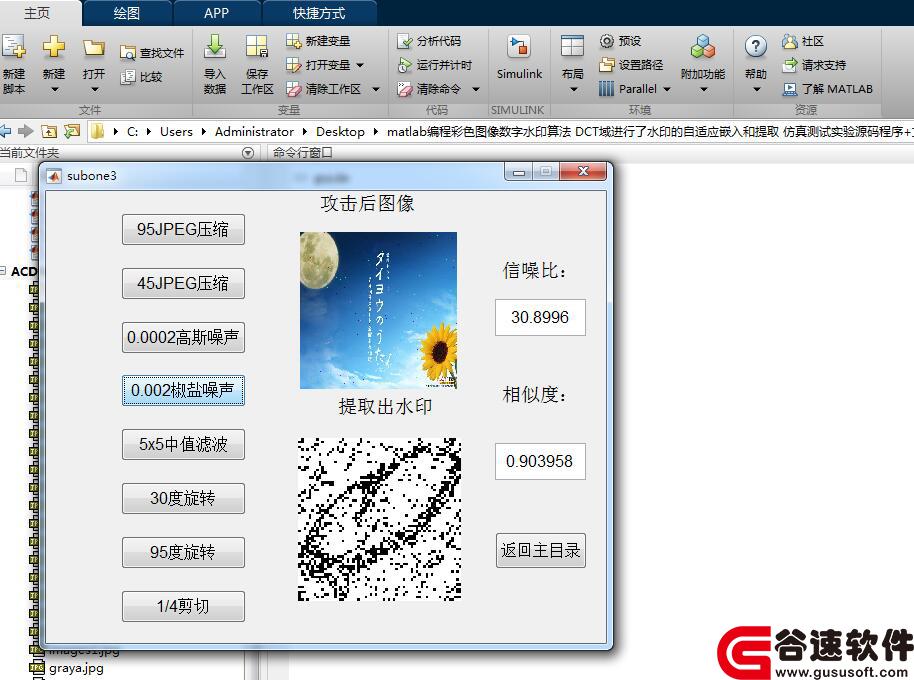
Task: Collapse the ACD tree node
Action: tap(3, 271)
